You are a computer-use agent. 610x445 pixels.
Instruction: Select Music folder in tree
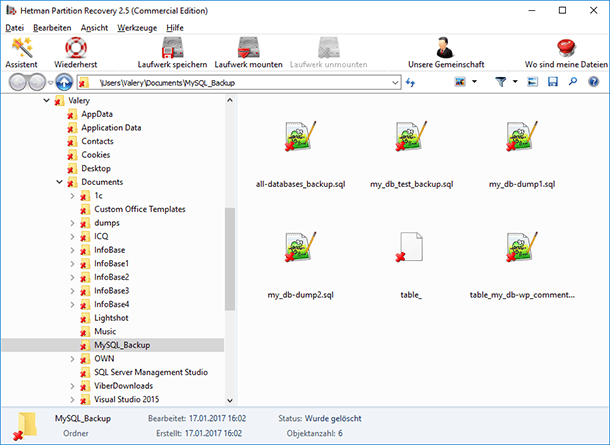(105, 331)
